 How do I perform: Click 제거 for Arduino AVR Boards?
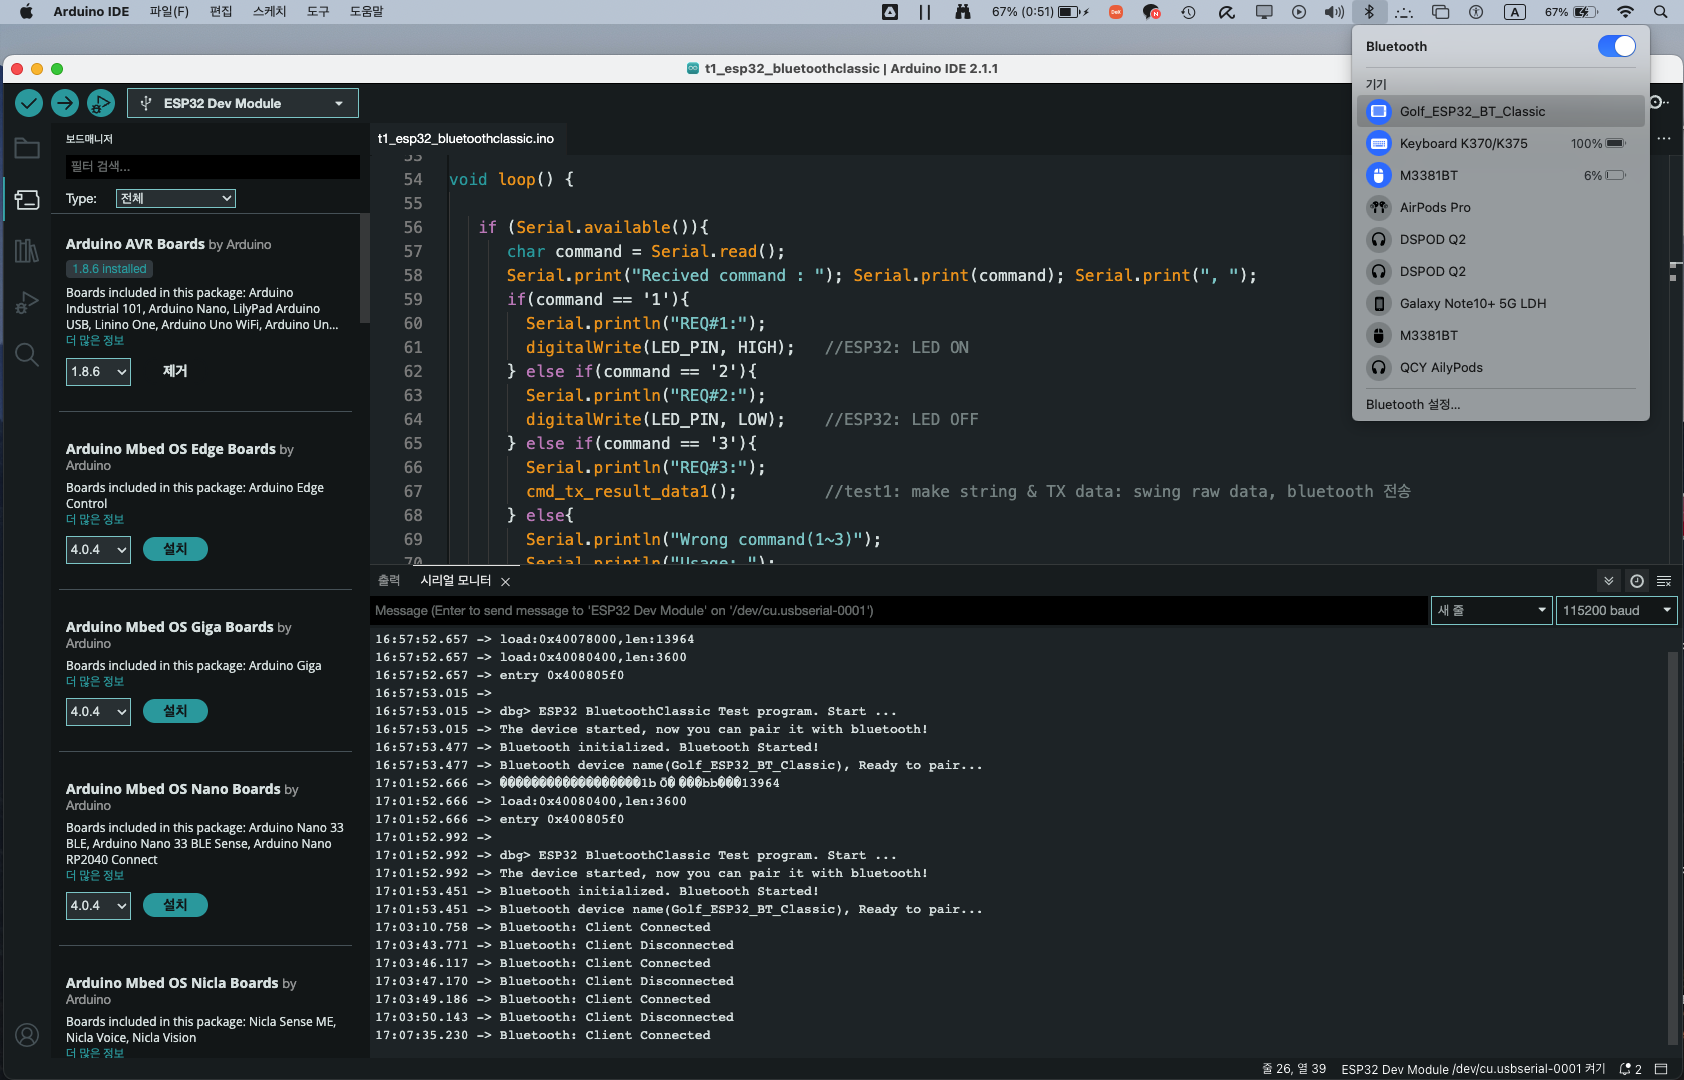[x=175, y=371]
